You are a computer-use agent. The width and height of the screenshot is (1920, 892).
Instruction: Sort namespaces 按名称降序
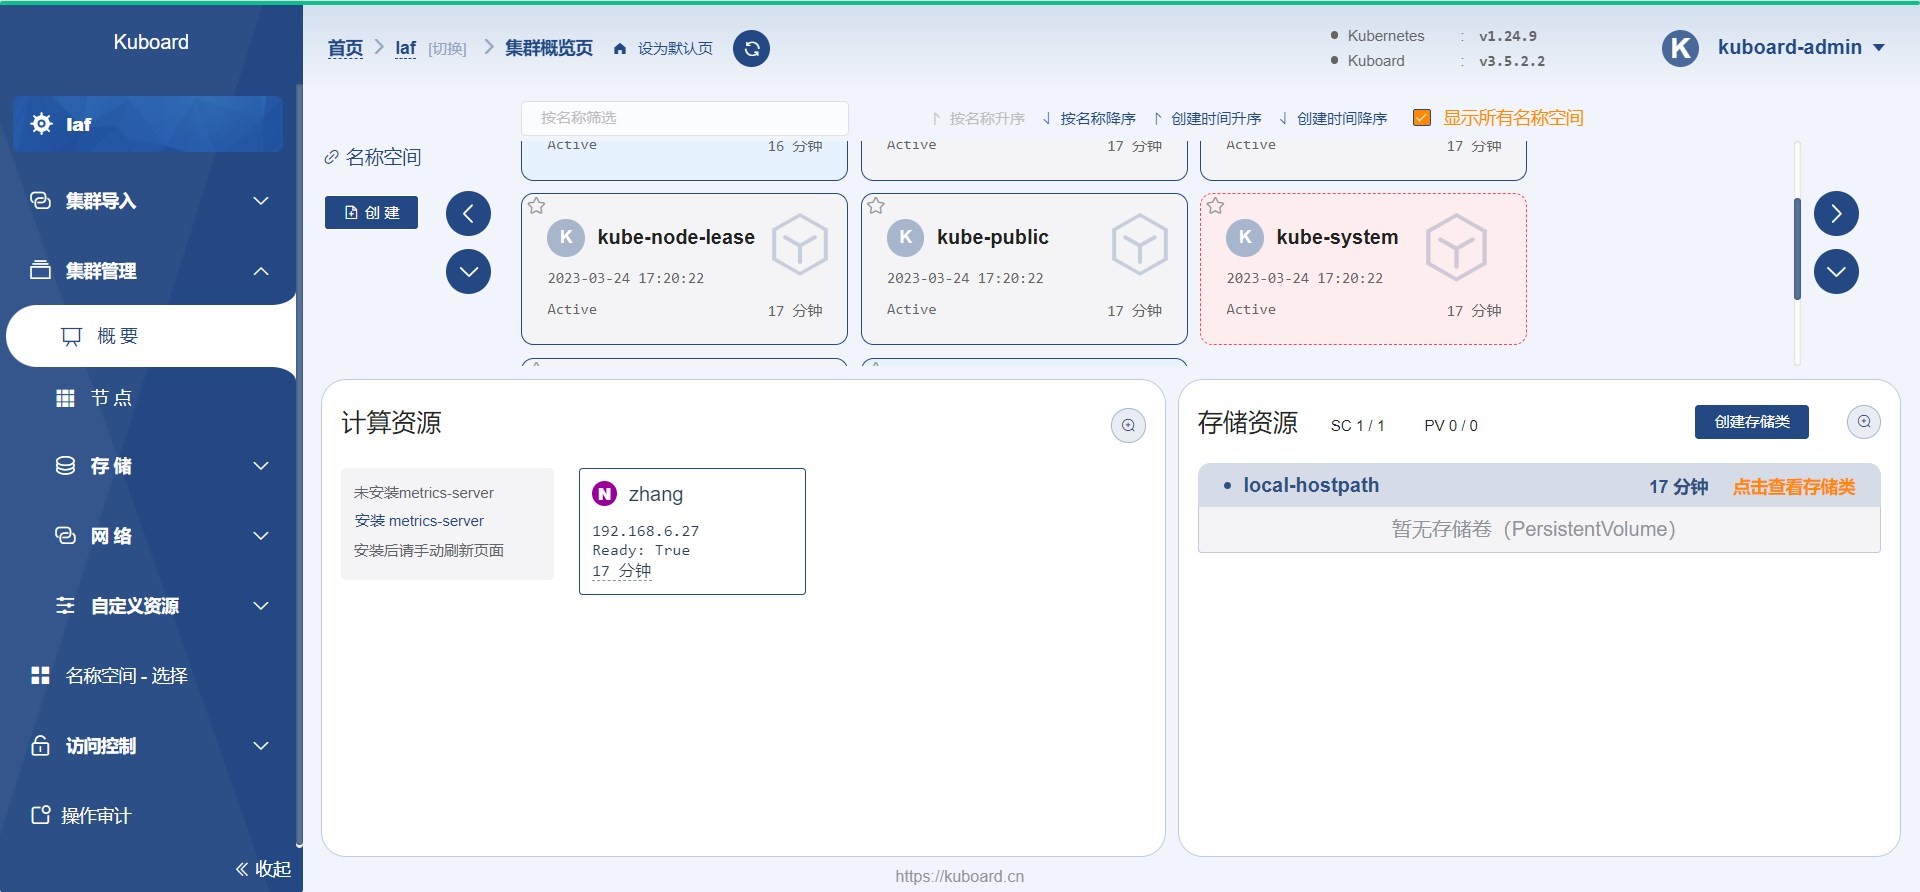click(x=1089, y=118)
